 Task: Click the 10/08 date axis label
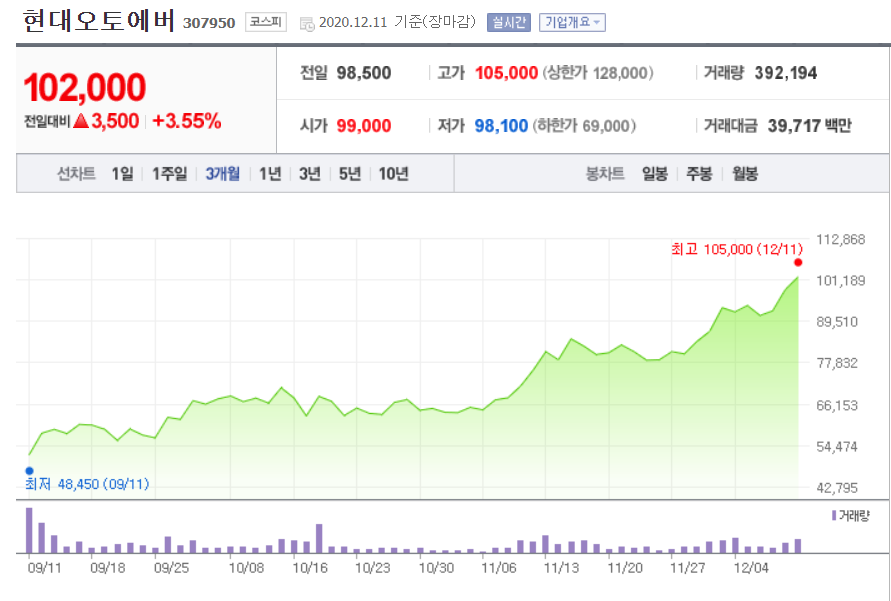tap(246, 568)
